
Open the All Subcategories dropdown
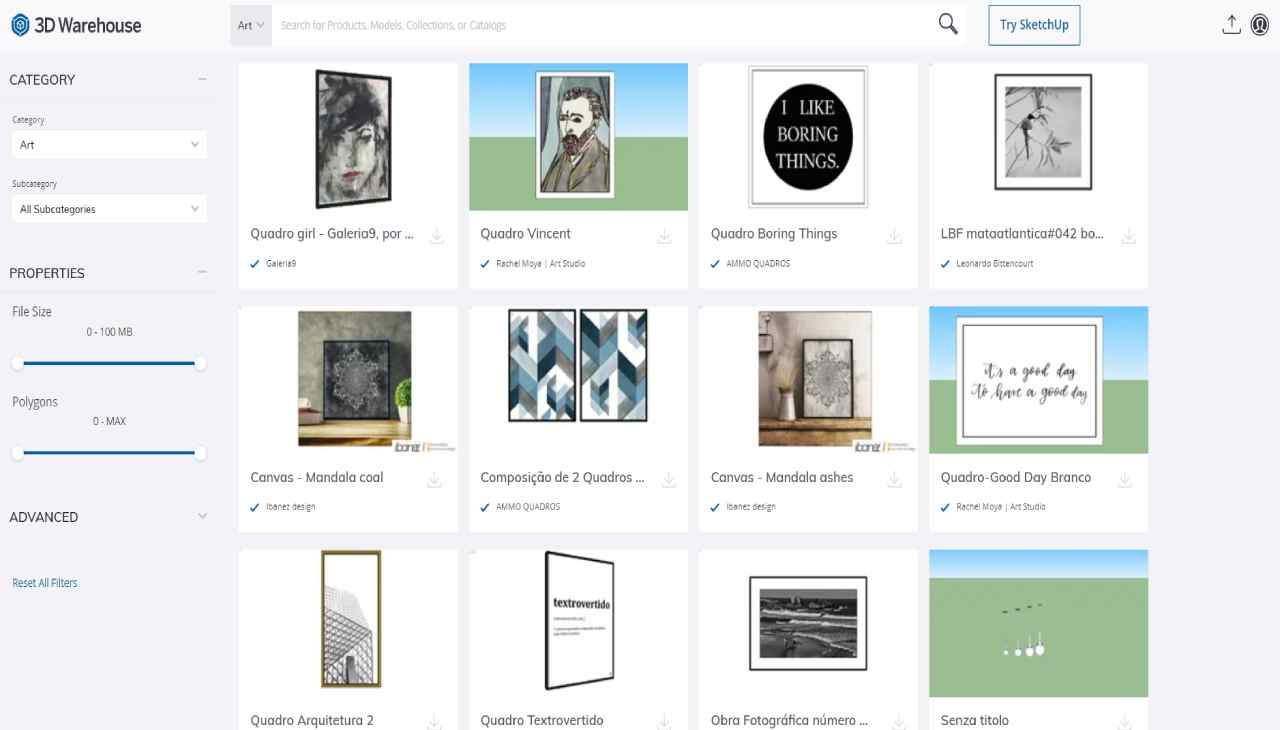click(109, 209)
